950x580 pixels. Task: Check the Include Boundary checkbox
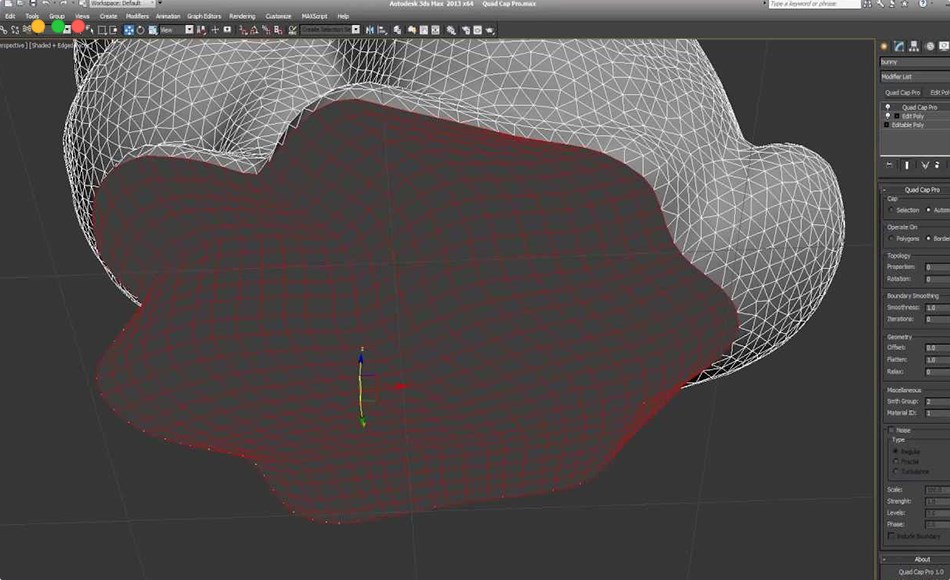coord(890,537)
